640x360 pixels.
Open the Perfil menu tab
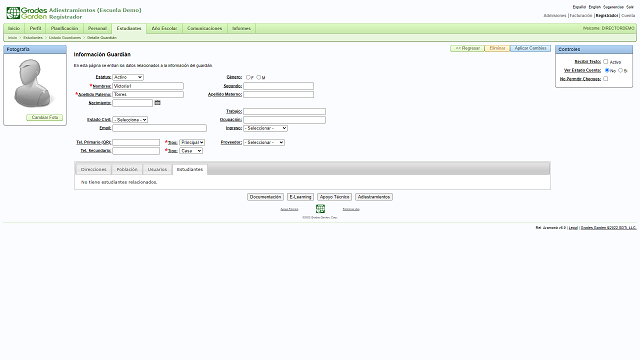(36, 28)
